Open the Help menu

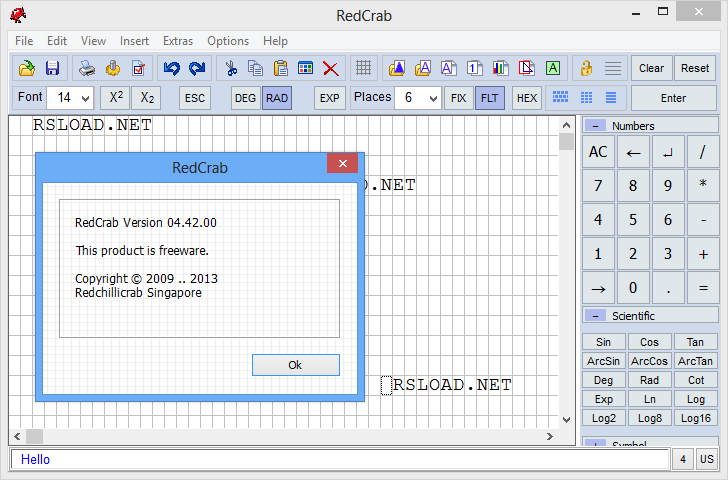[x=275, y=41]
